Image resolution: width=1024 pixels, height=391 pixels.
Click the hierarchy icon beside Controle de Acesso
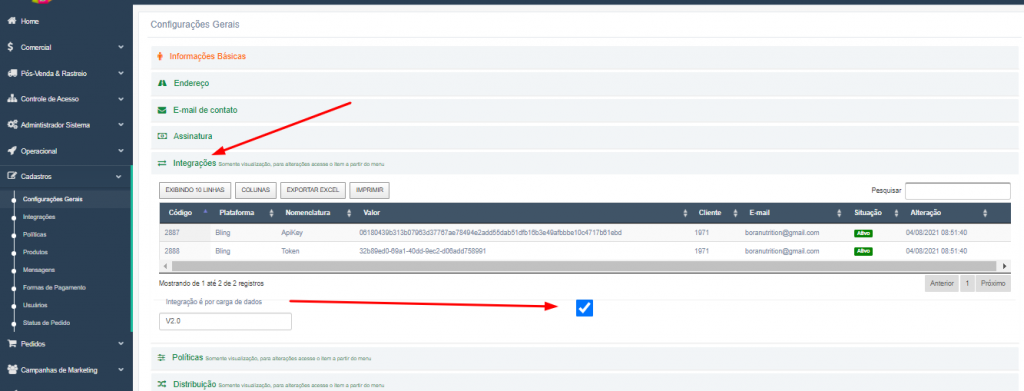click(11, 99)
